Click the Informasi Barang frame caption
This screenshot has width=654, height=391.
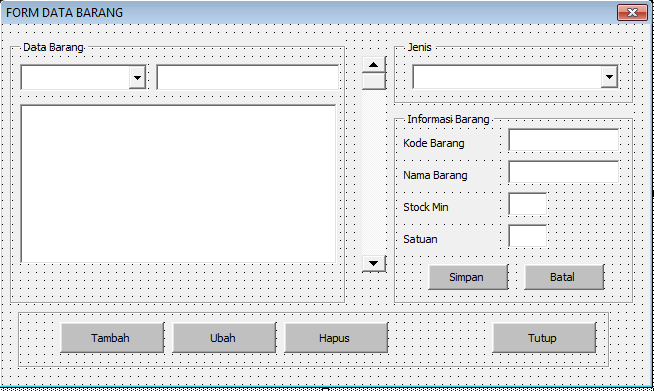click(448, 119)
